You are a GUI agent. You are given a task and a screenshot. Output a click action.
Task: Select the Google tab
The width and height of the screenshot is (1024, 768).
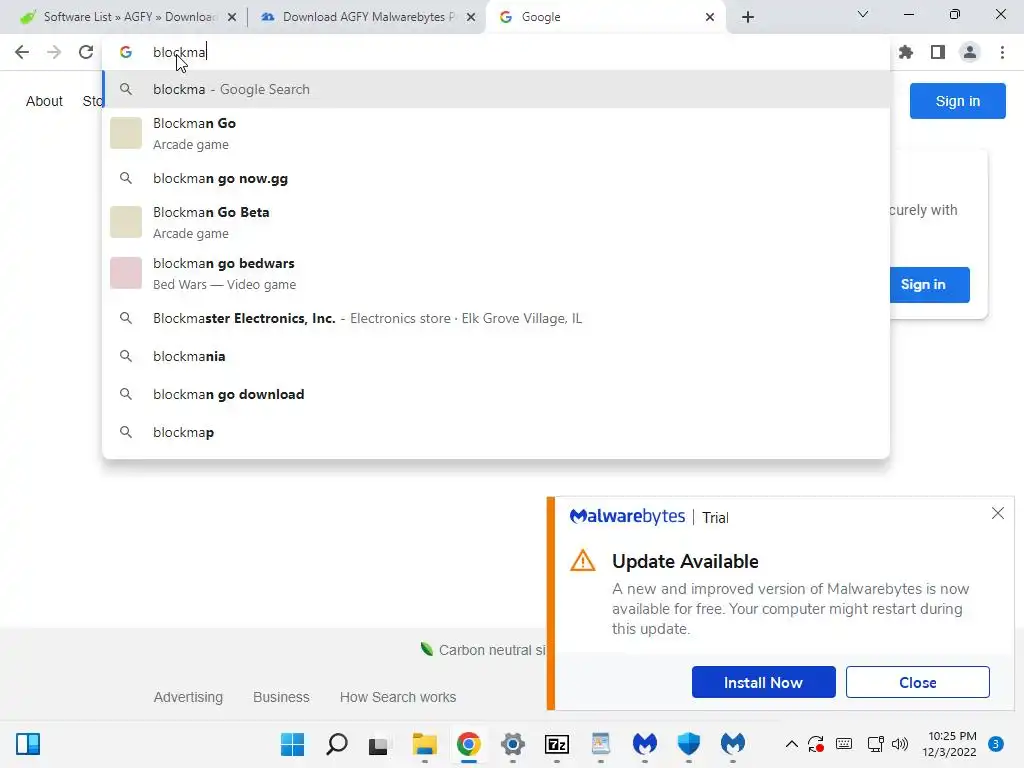[x=604, y=17]
